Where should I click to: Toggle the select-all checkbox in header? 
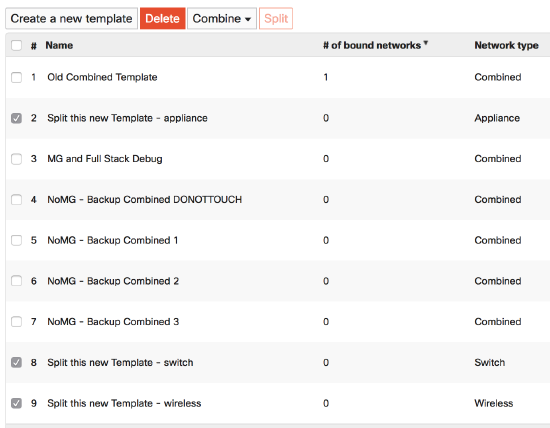[x=16, y=45]
